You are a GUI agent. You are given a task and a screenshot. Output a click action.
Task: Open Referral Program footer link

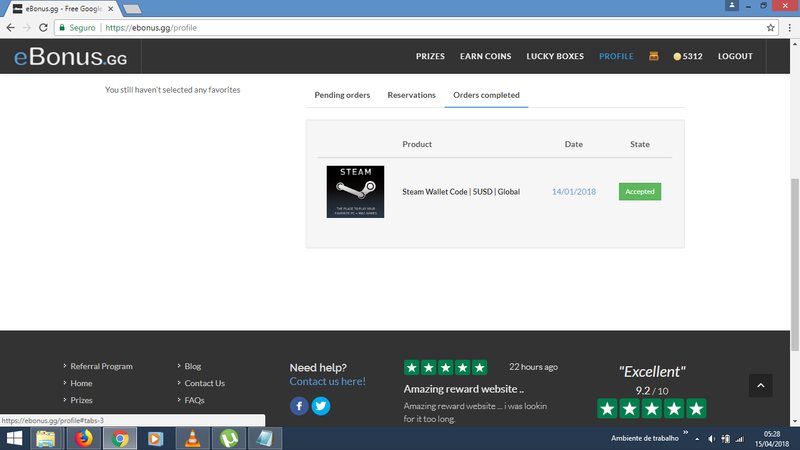(102, 366)
